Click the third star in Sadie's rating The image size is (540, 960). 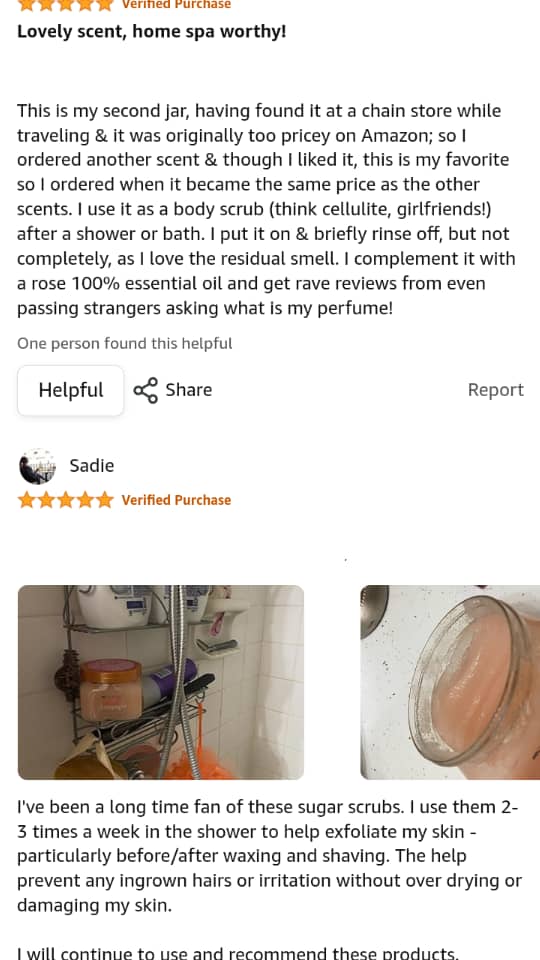tap(66, 500)
